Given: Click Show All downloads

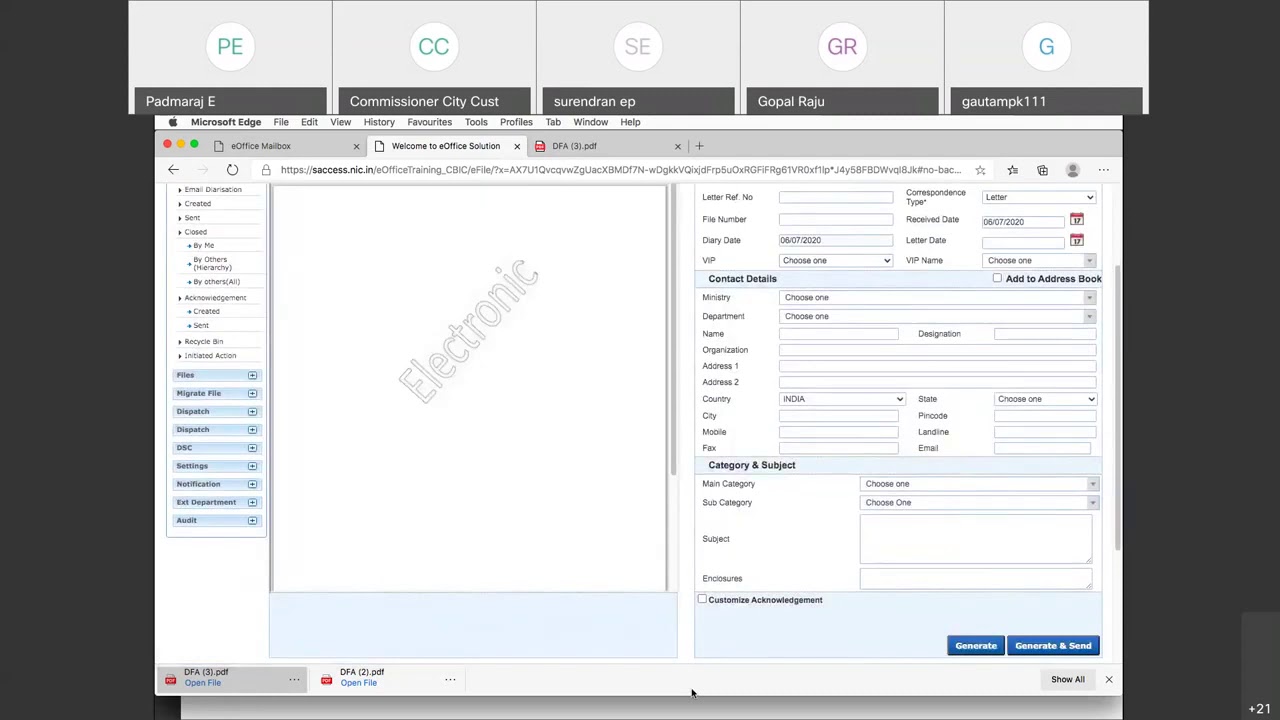Looking at the screenshot, I should point(1067,679).
